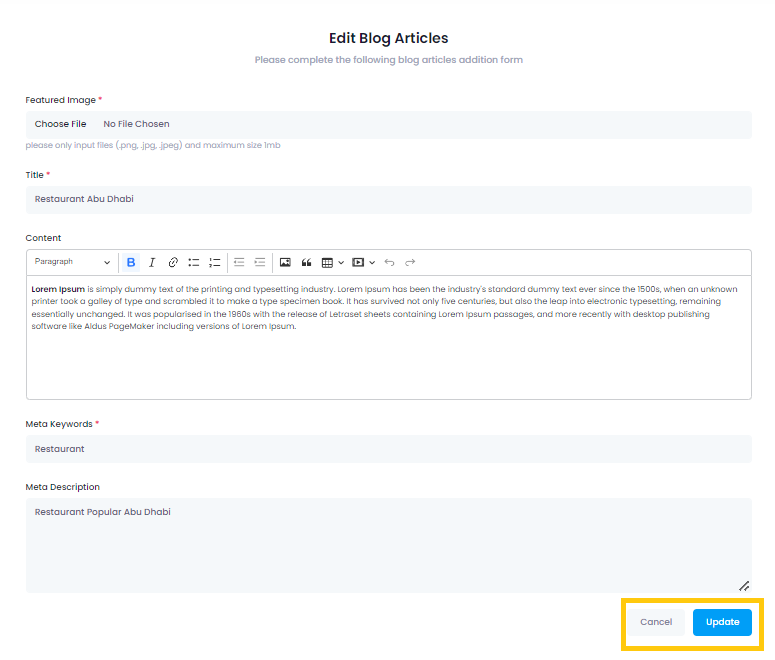Create a numbered list
Screen dimensions: 775x660
pos(215,262)
